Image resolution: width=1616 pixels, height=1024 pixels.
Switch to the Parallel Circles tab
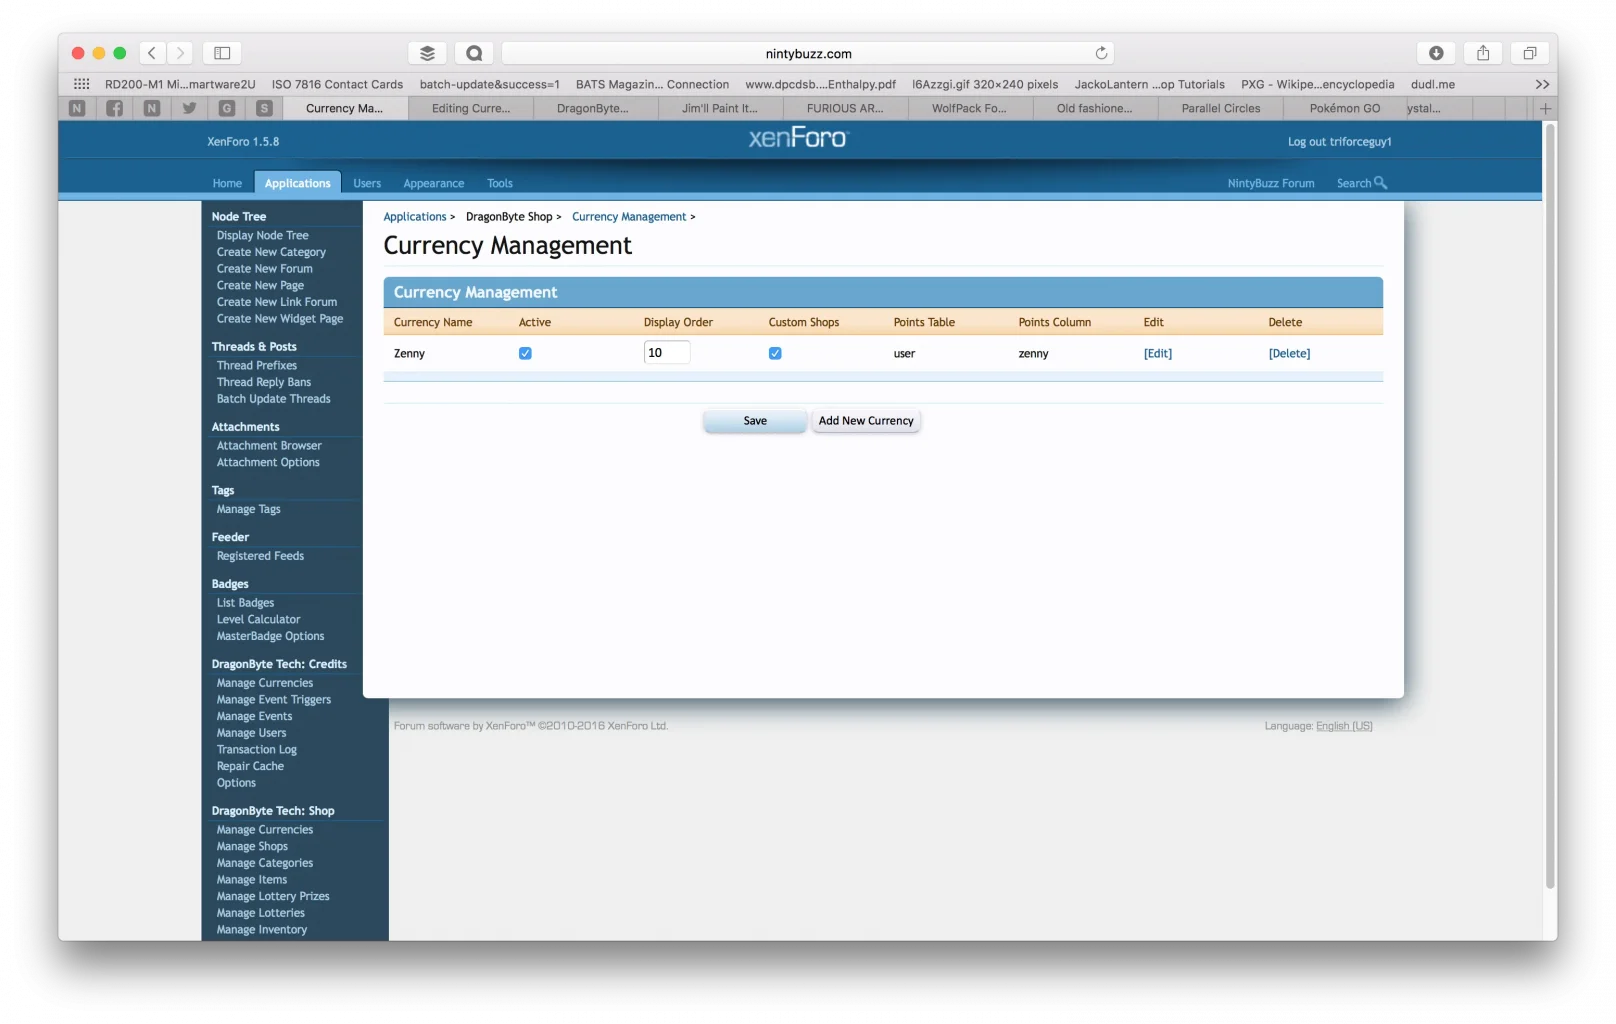(x=1221, y=108)
